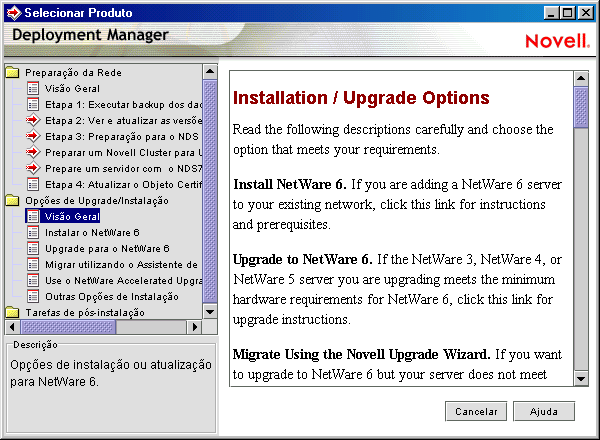This screenshot has height=440, width=600.
Task: Click the document icon beside Instalar o NetWare 6
Action: [33, 233]
